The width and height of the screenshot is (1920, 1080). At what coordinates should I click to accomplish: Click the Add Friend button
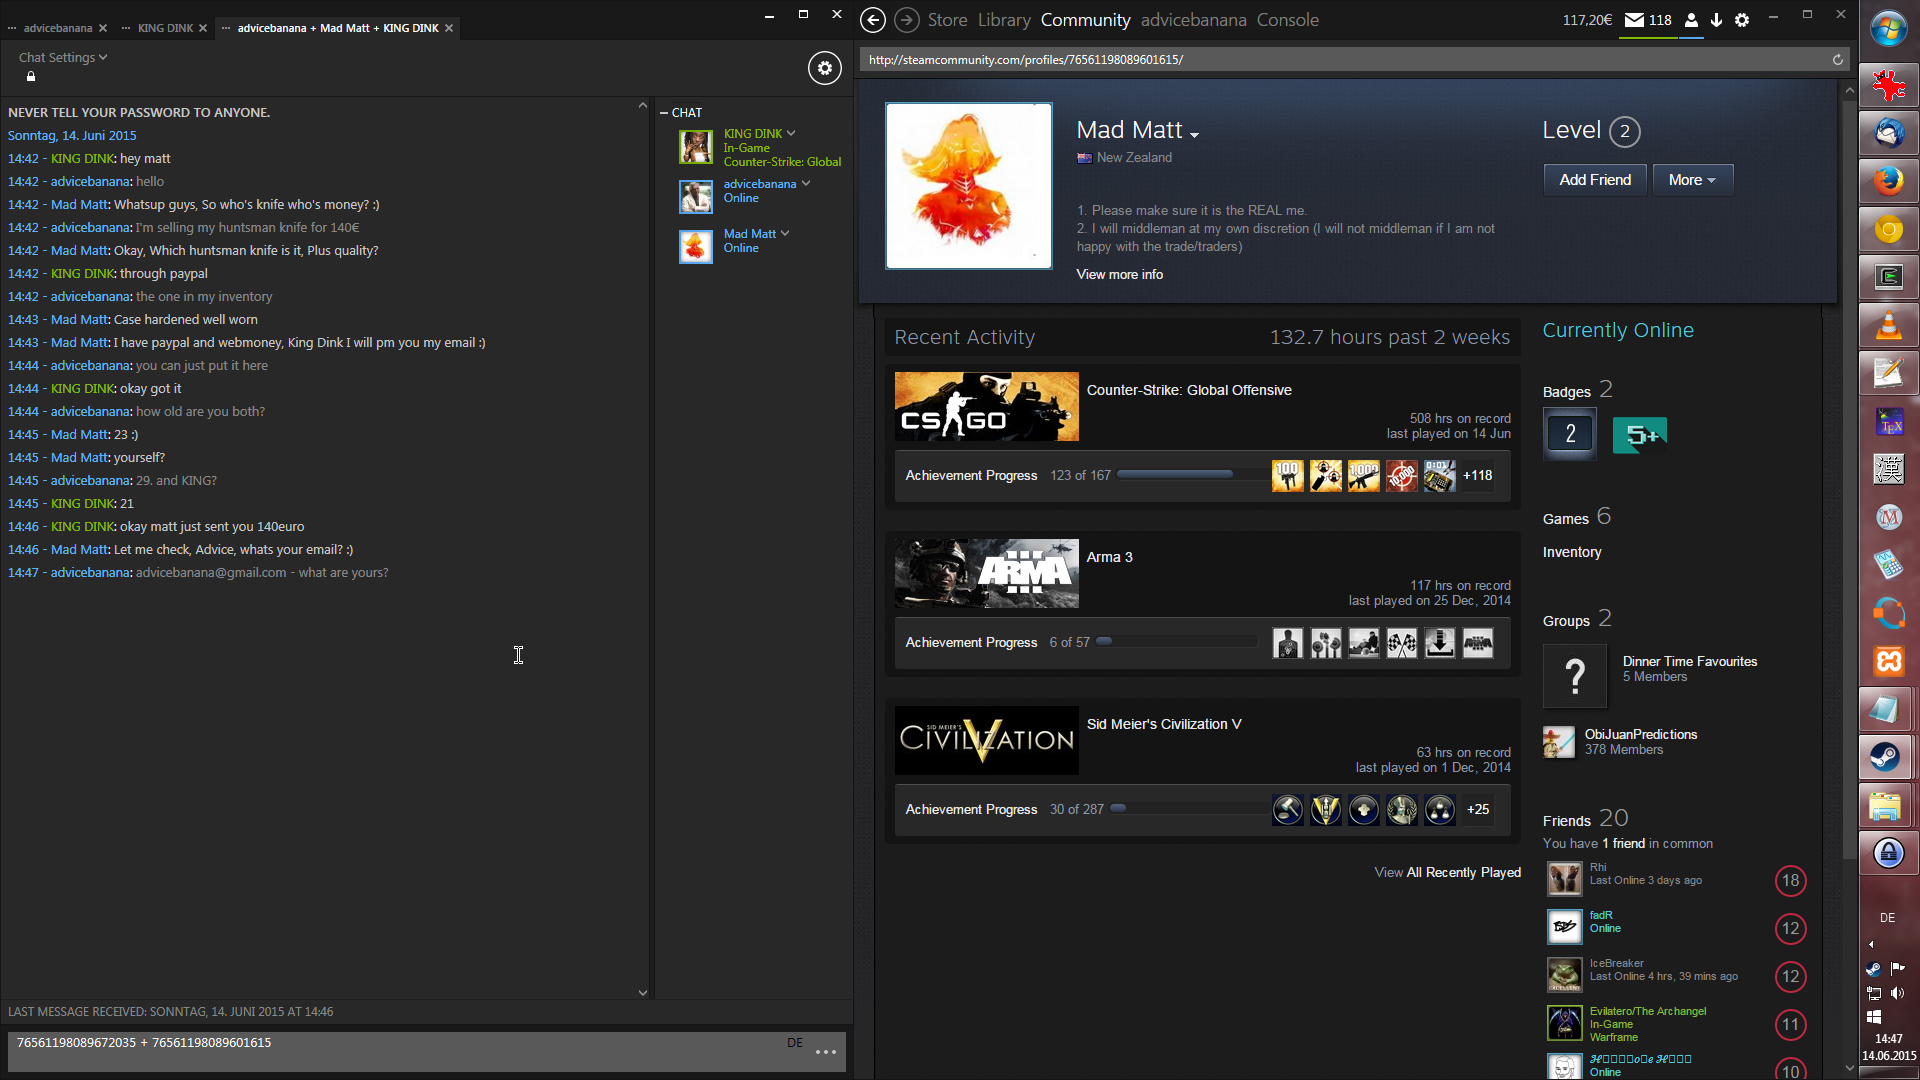coord(1594,180)
